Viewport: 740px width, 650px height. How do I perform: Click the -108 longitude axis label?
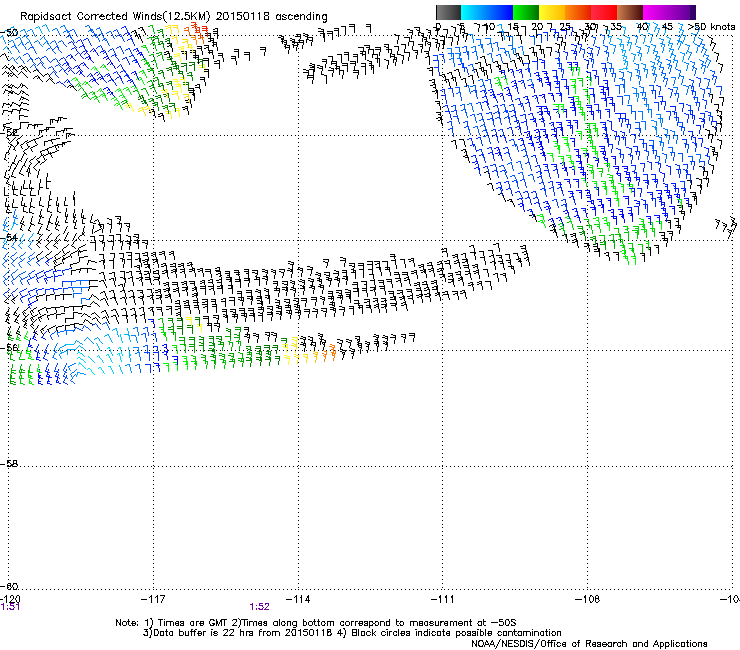coord(588,599)
